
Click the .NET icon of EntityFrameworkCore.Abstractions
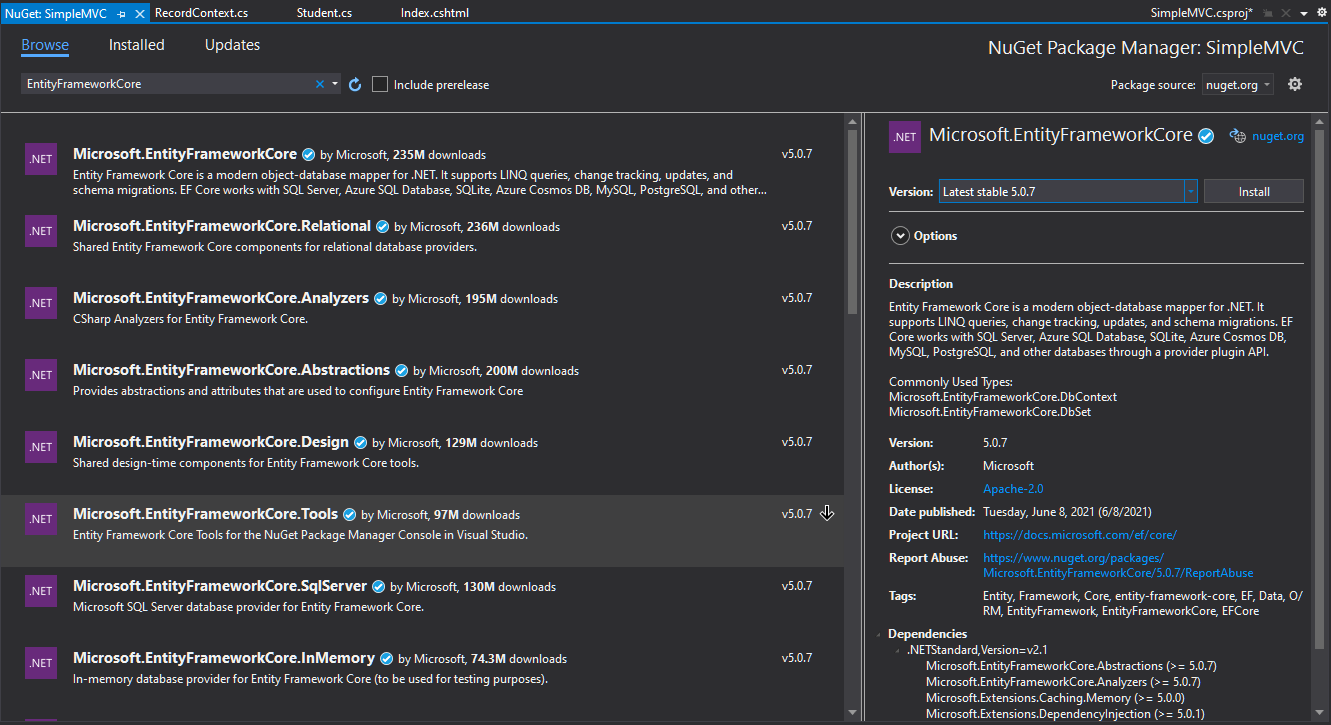pos(41,375)
